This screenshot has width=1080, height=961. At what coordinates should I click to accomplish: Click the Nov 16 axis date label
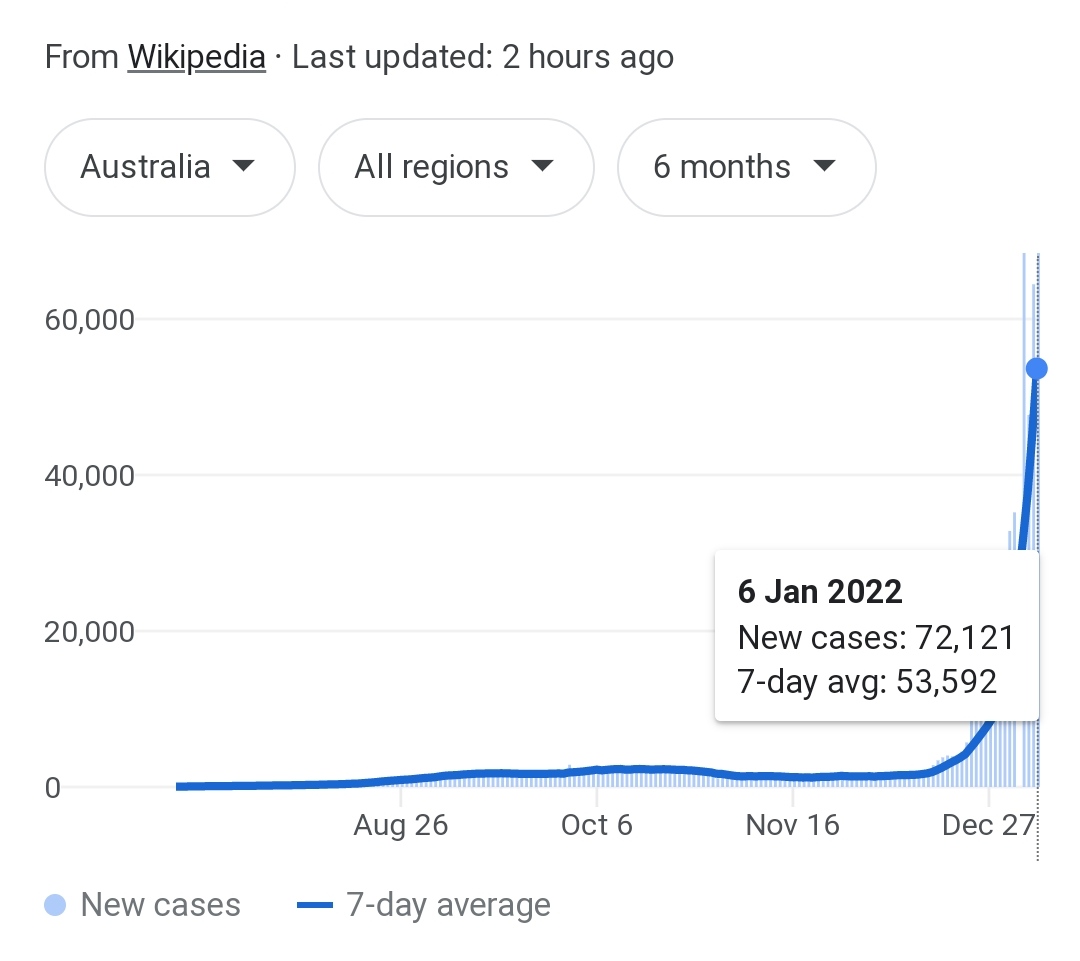point(793,825)
